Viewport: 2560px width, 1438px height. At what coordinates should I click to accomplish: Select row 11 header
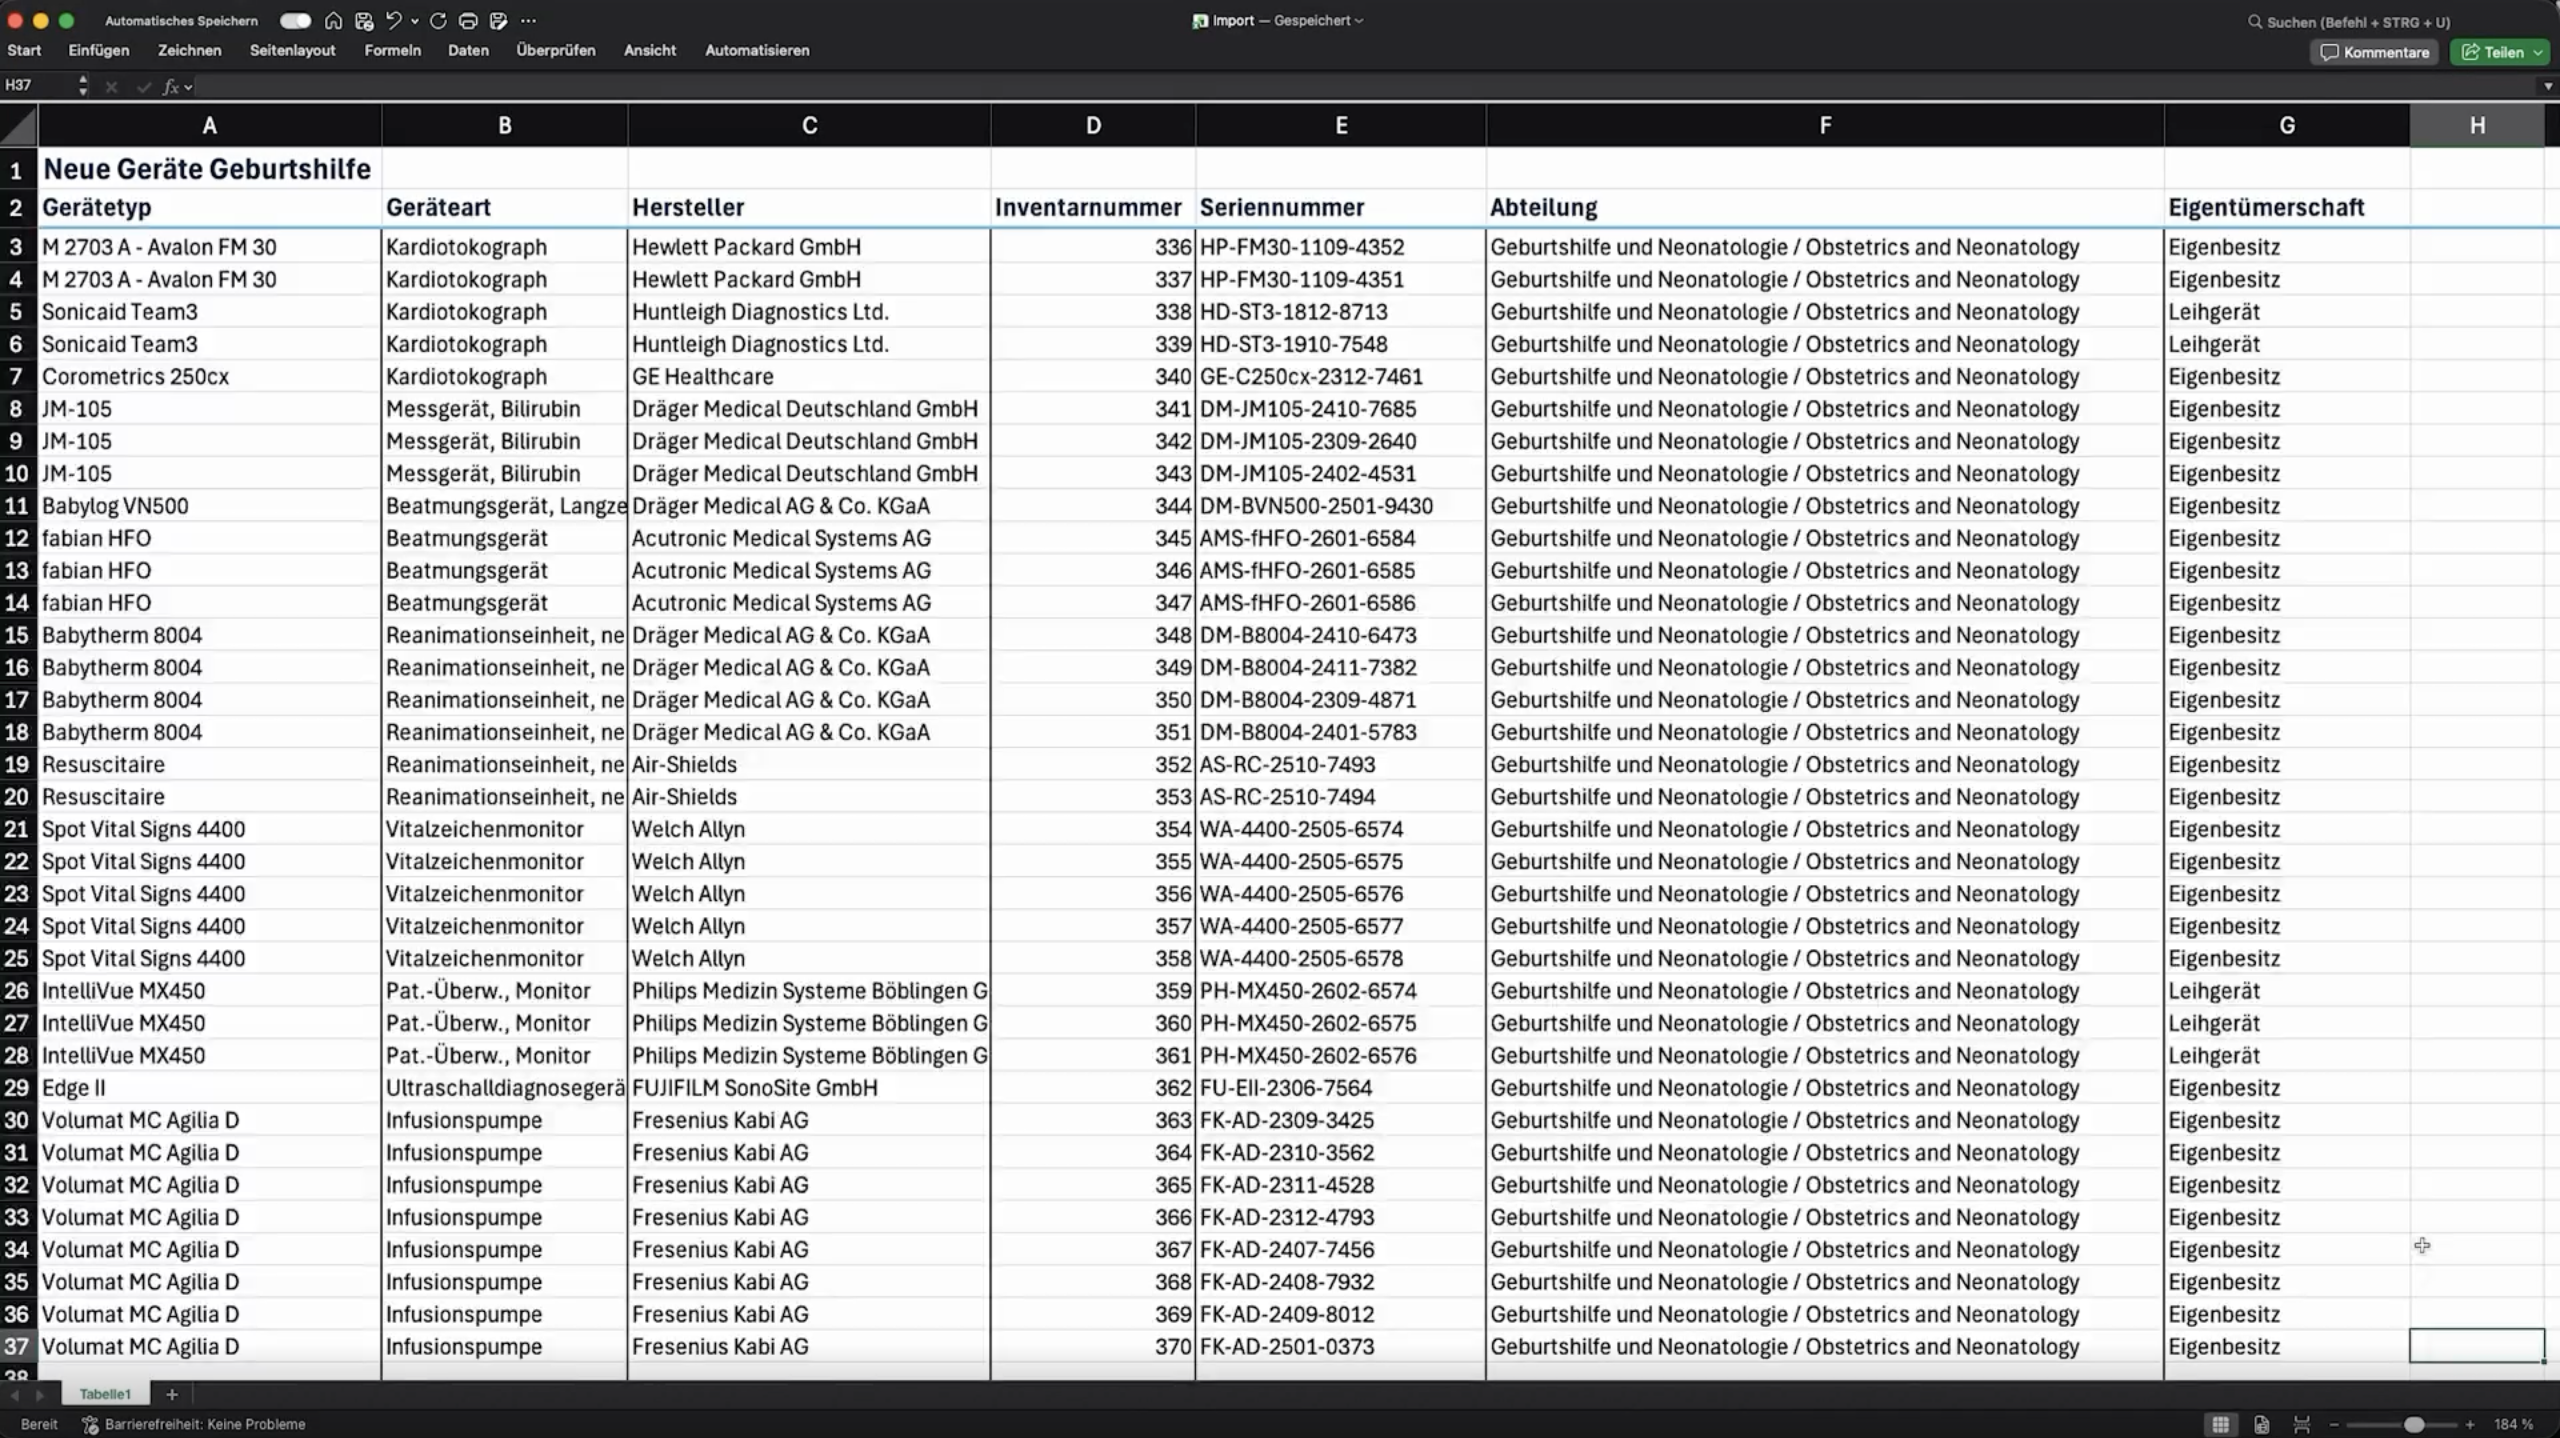tap(17, 506)
